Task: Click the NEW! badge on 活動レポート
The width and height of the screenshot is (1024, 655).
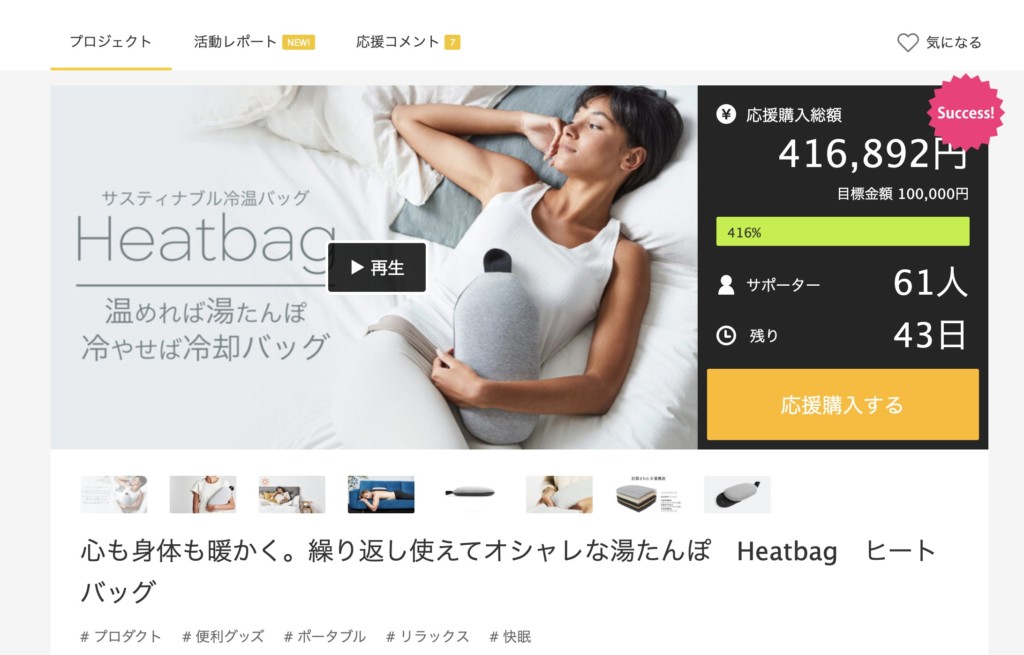Action: [x=298, y=42]
